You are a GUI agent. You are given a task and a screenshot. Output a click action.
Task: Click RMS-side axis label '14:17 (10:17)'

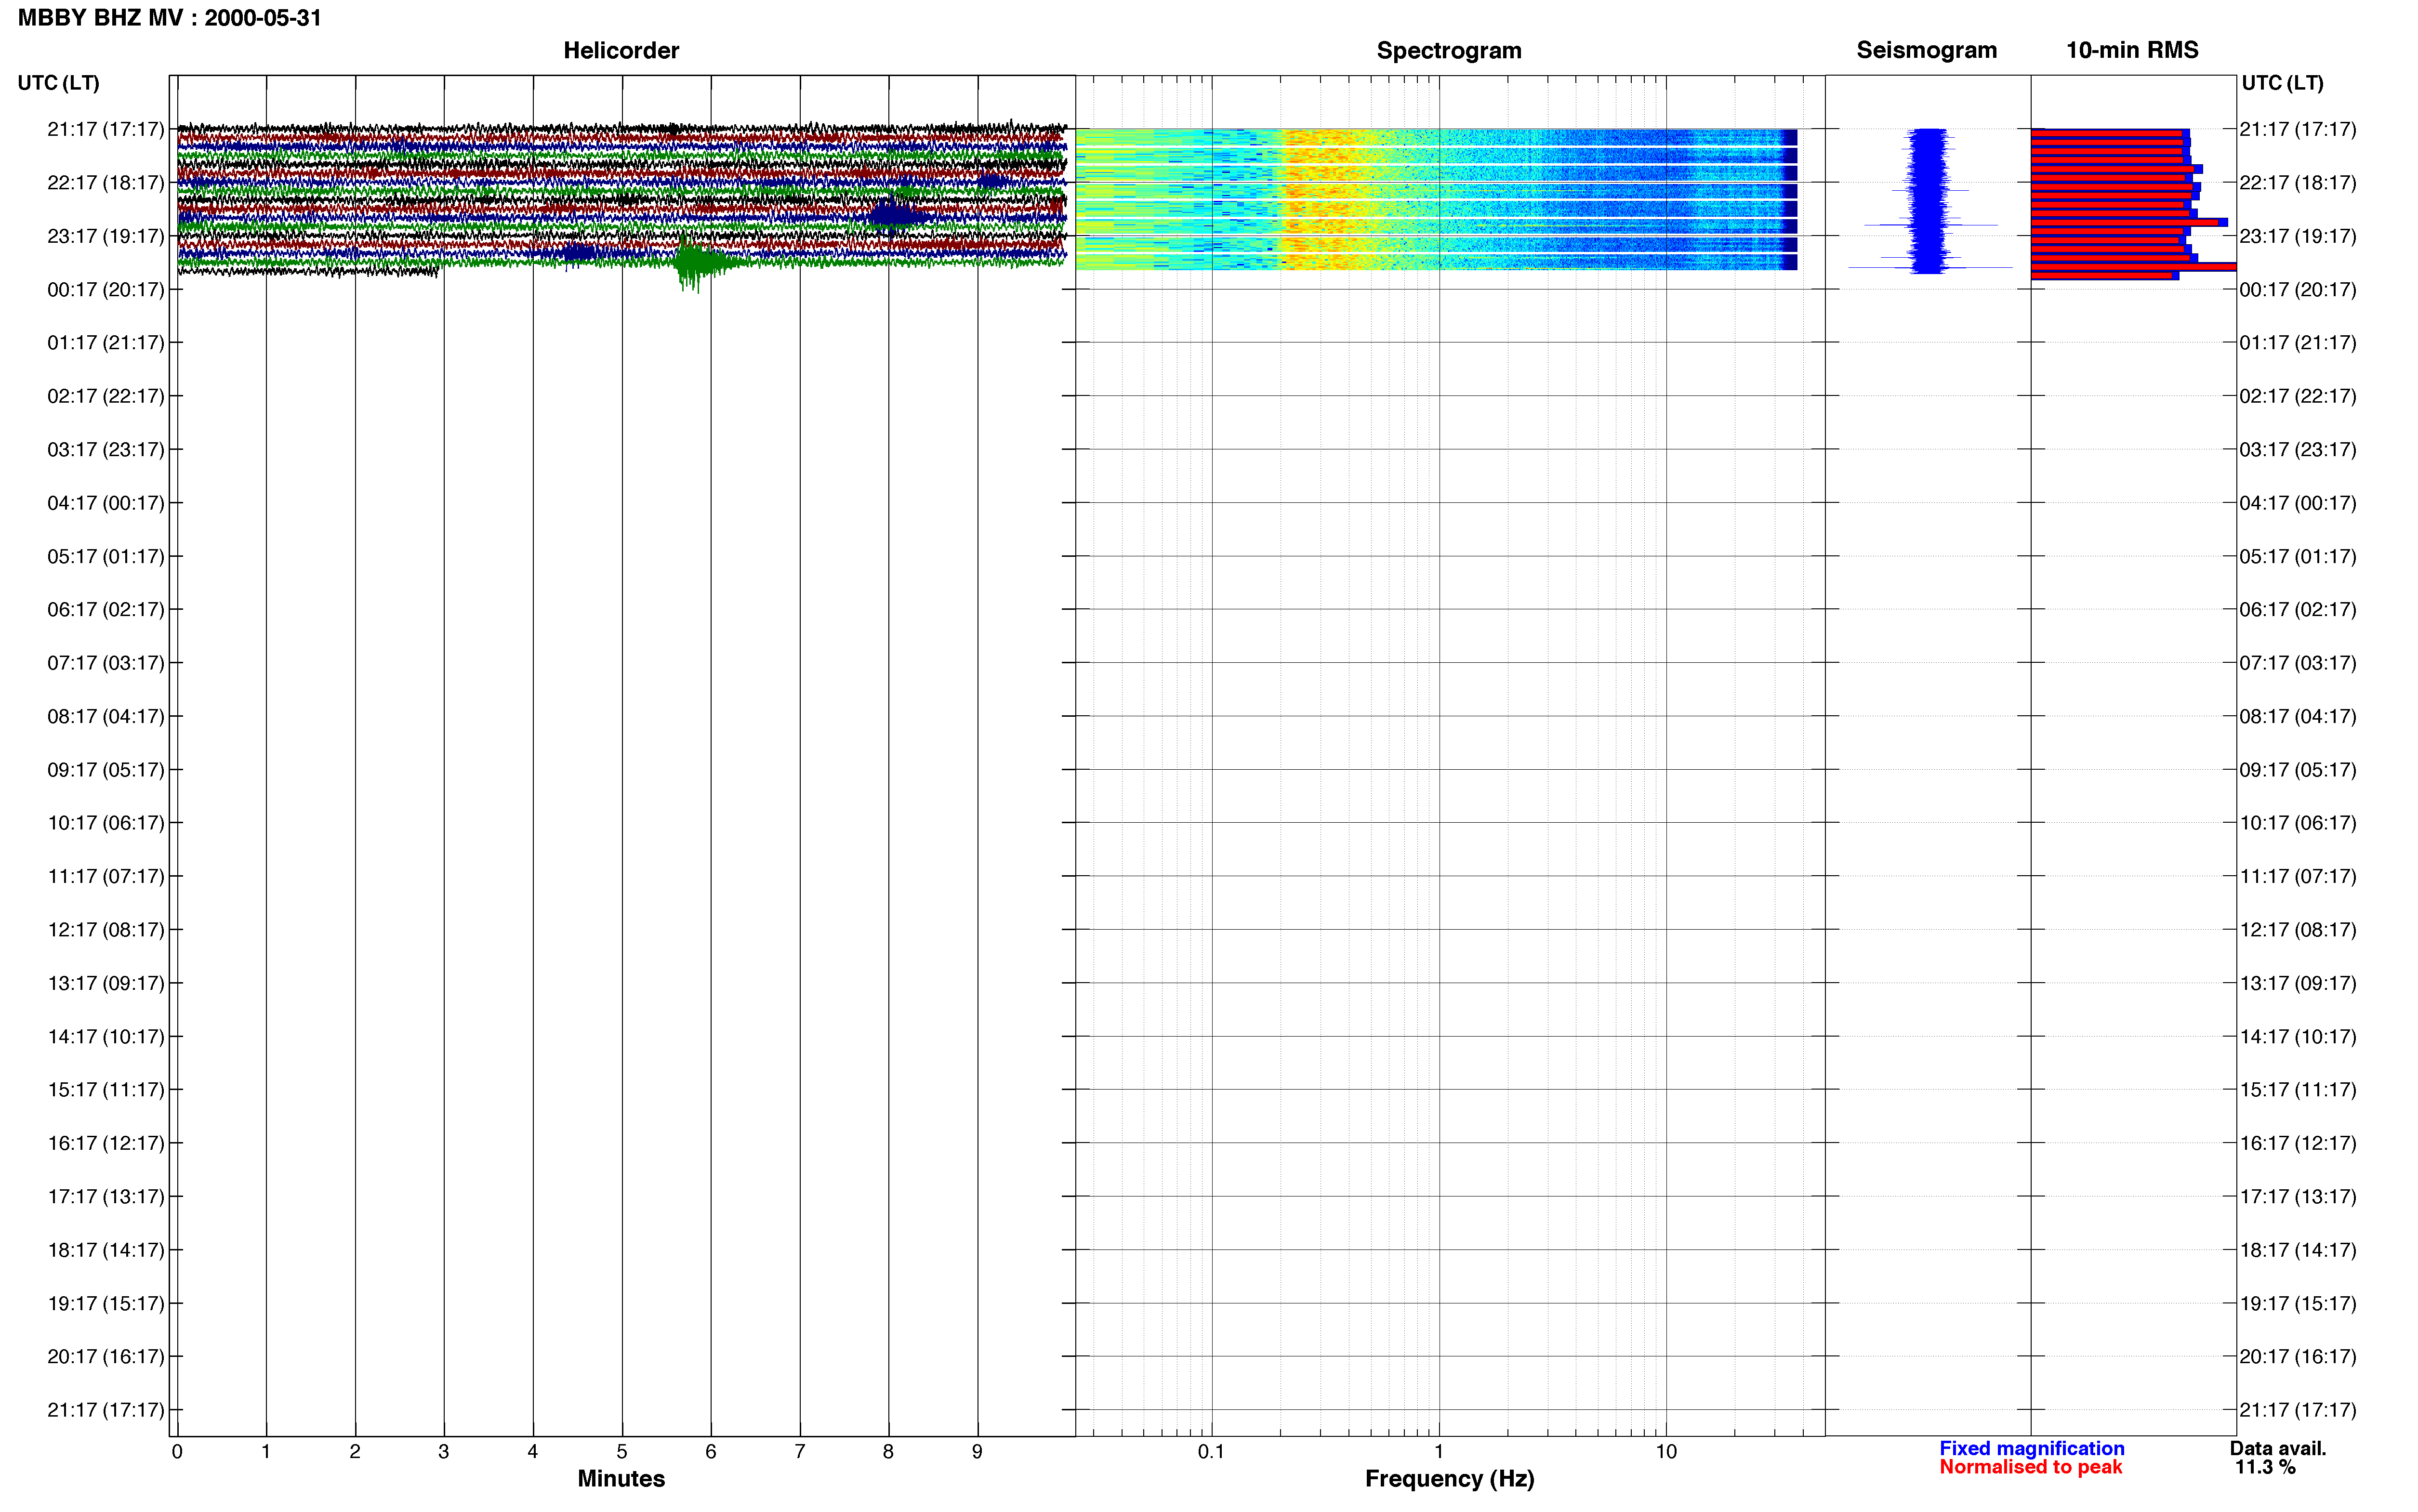[2298, 1036]
